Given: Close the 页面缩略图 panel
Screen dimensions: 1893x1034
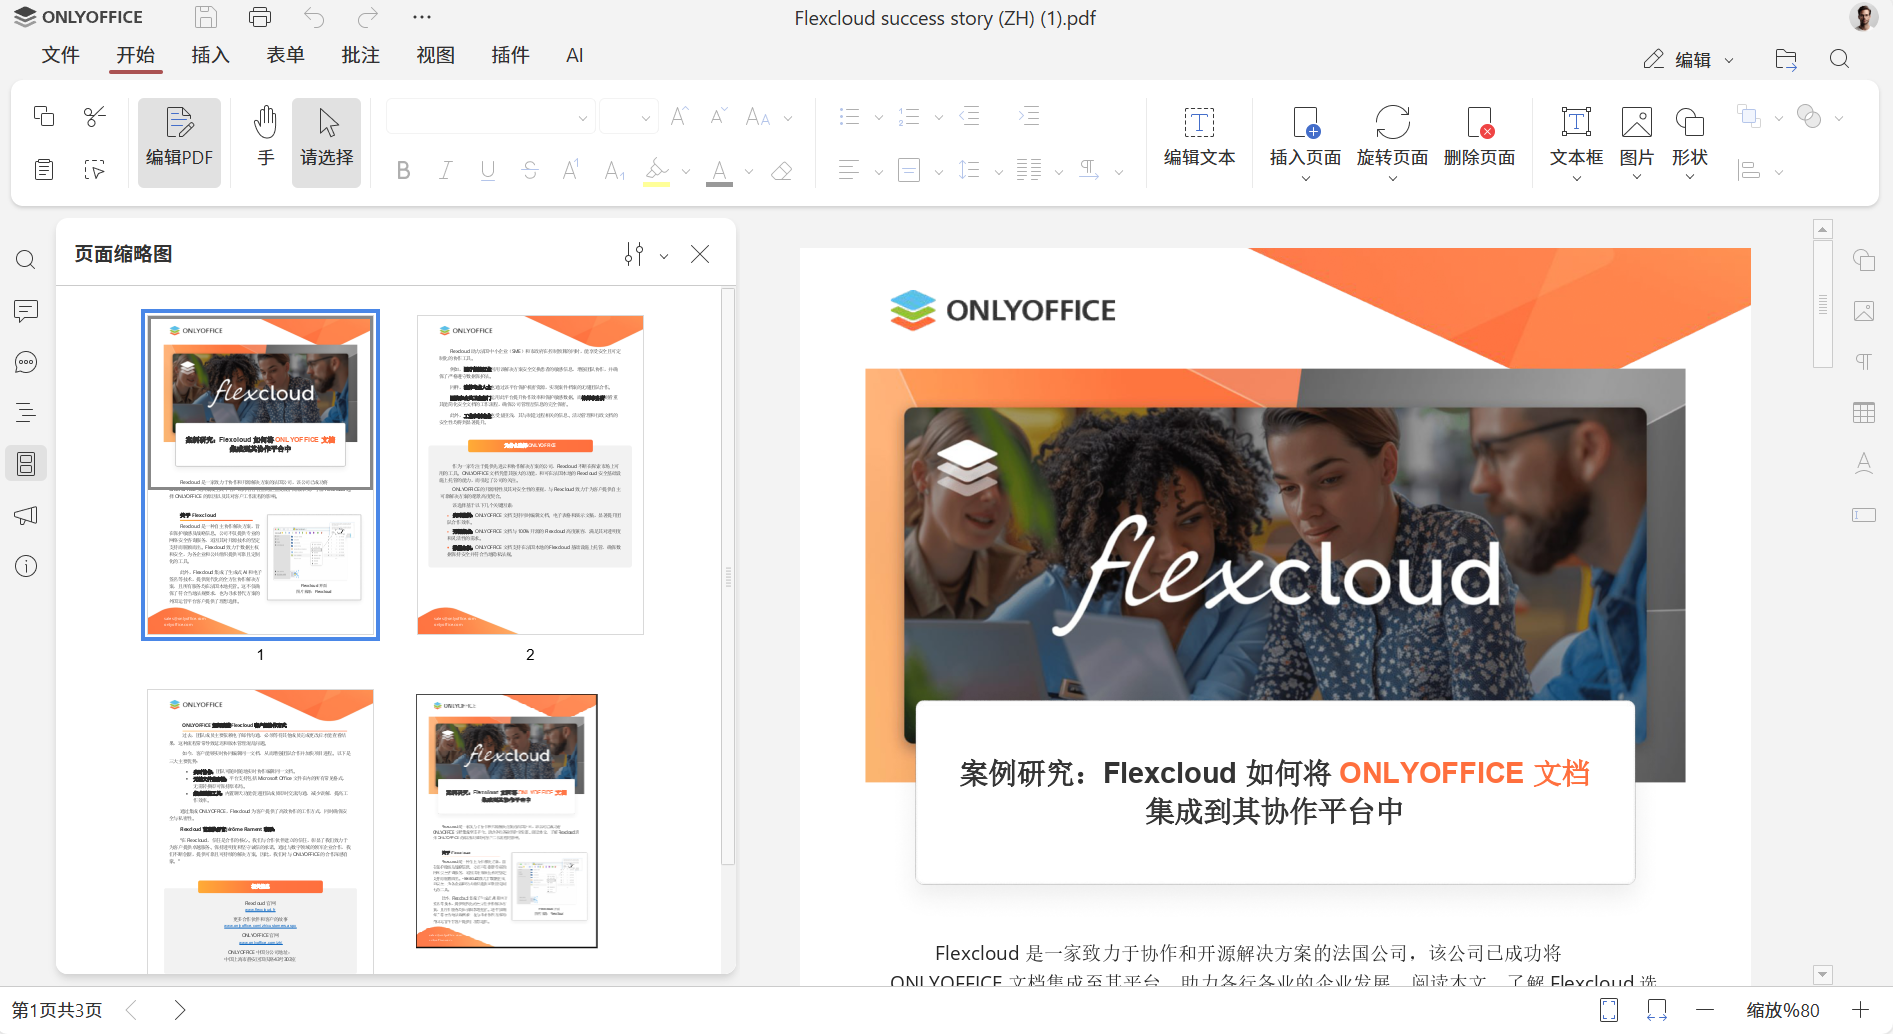Looking at the screenshot, I should (x=700, y=255).
